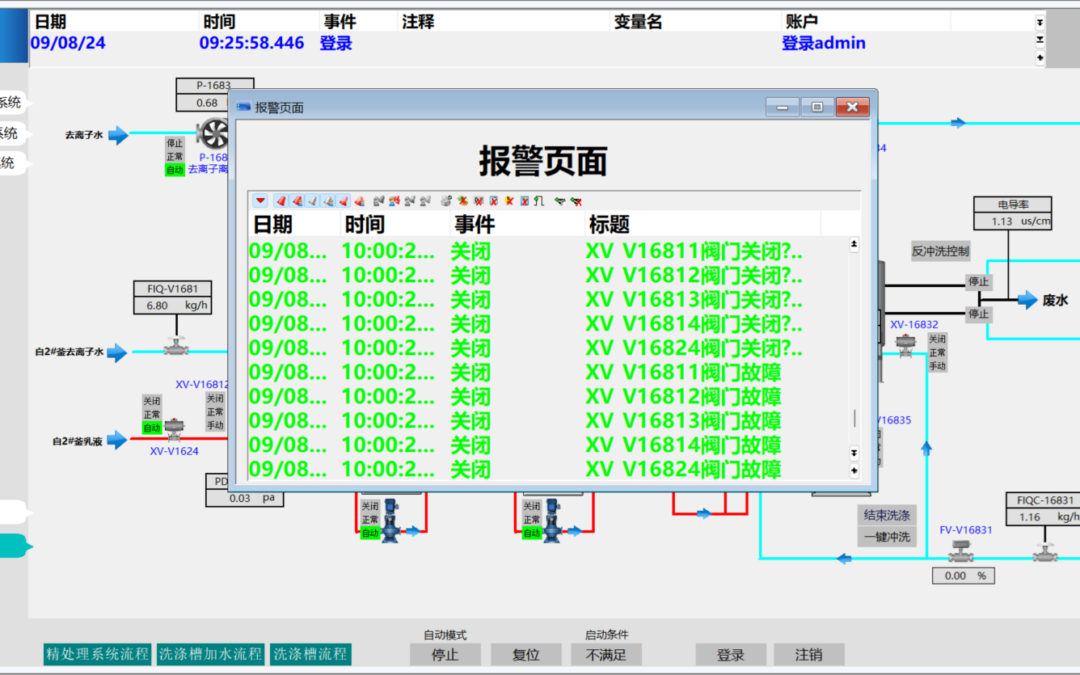The image size is (1080, 675).
Task: Select alarm row XV V16811阀门故障
Action: pyautogui.click(x=550, y=373)
